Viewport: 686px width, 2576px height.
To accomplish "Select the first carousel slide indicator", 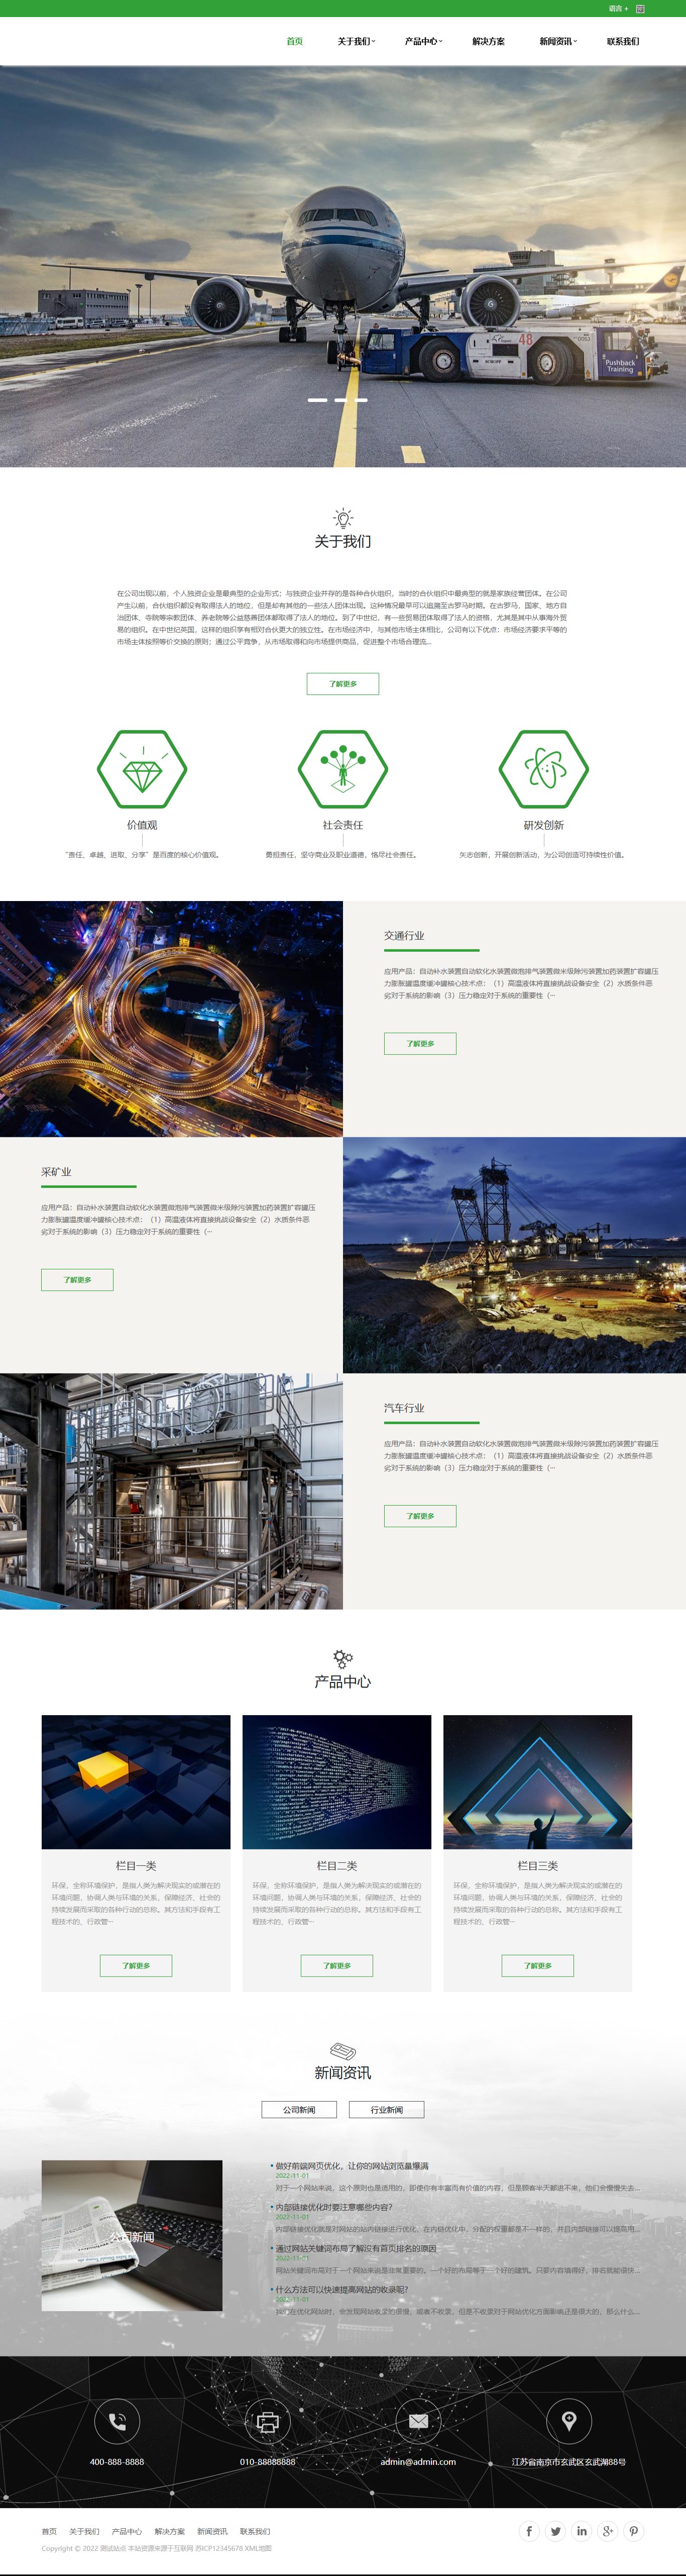I will tap(317, 400).
